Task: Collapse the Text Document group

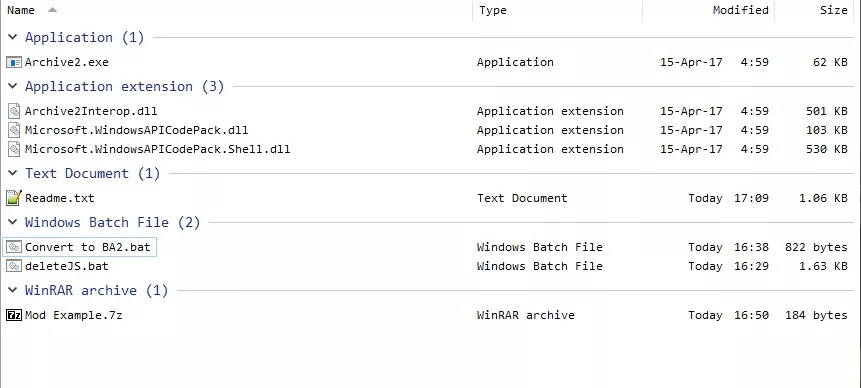Action: [x=12, y=173]
